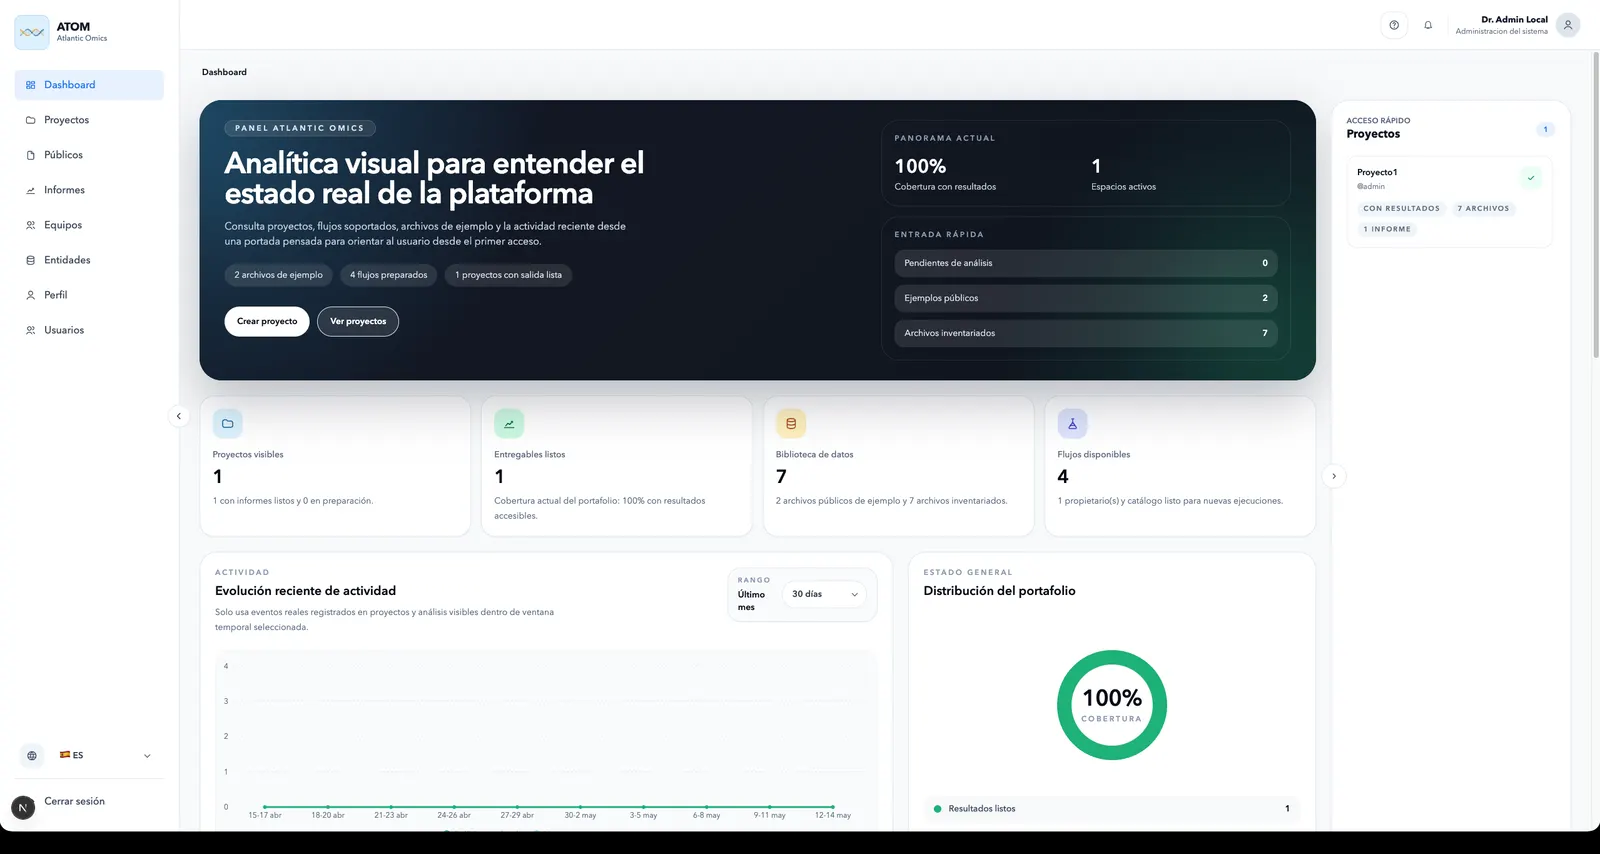
Task: Click the CON RESULTADOS tag on Proyecto1
Action: (x=1402, y=209)
